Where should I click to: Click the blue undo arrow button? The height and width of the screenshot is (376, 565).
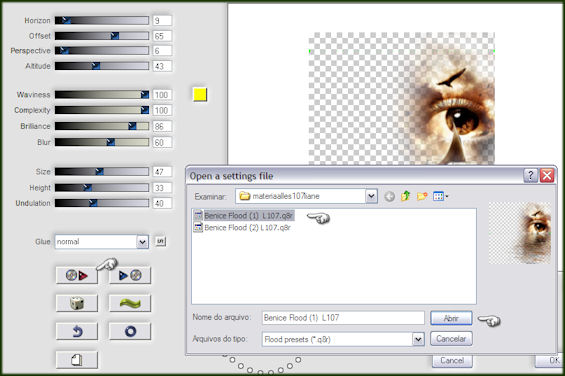point(77,331)
